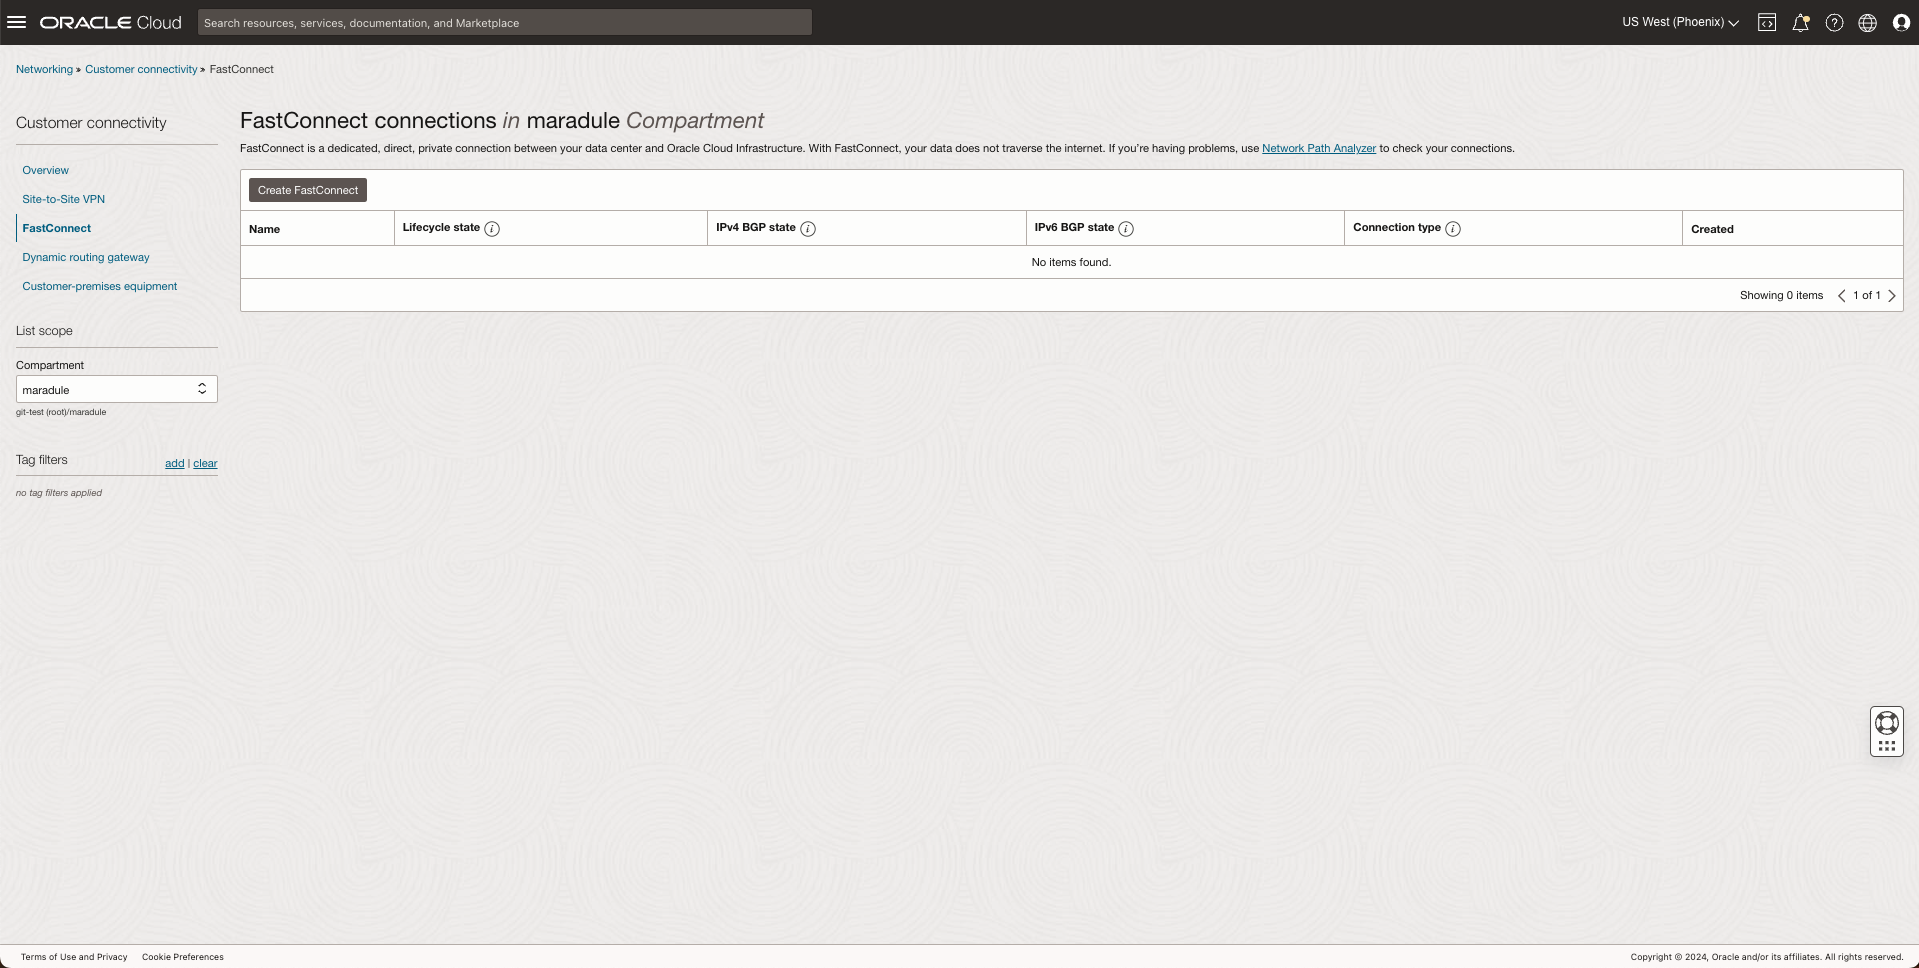Show info for Connection type column
Viewport: 1919px width, 968px height.
(x=1453, y=229)
